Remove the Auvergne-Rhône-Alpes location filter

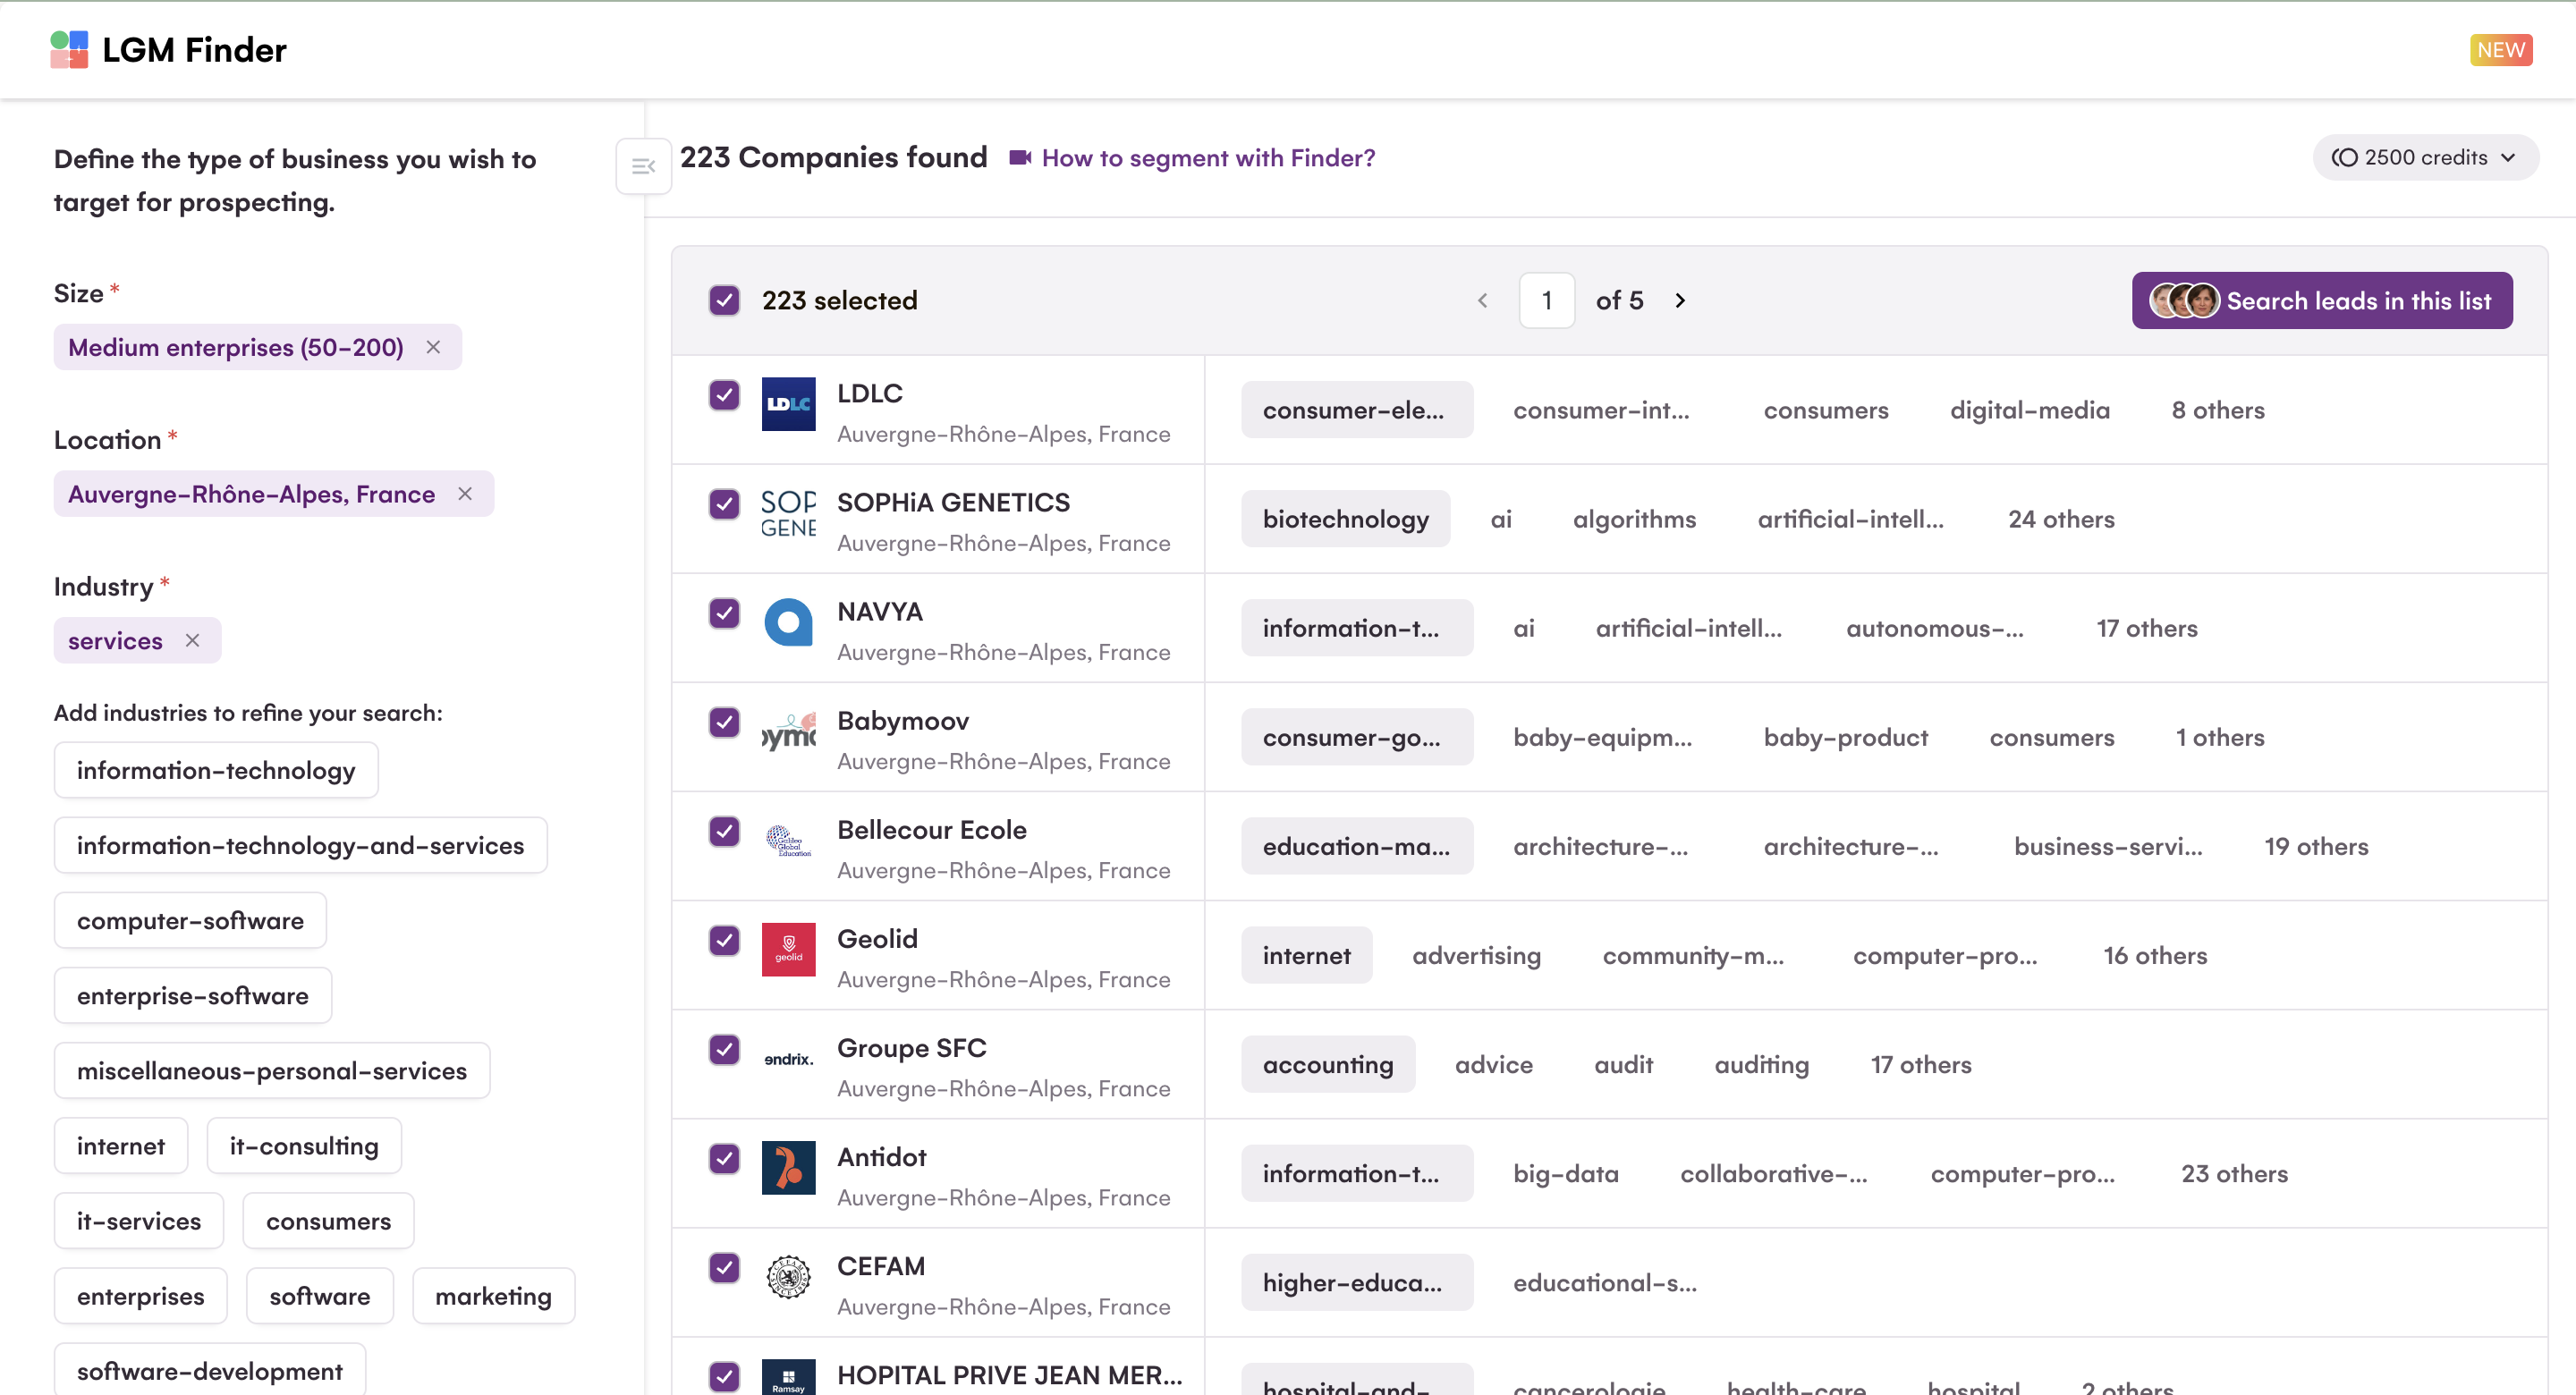coord(465,494)
